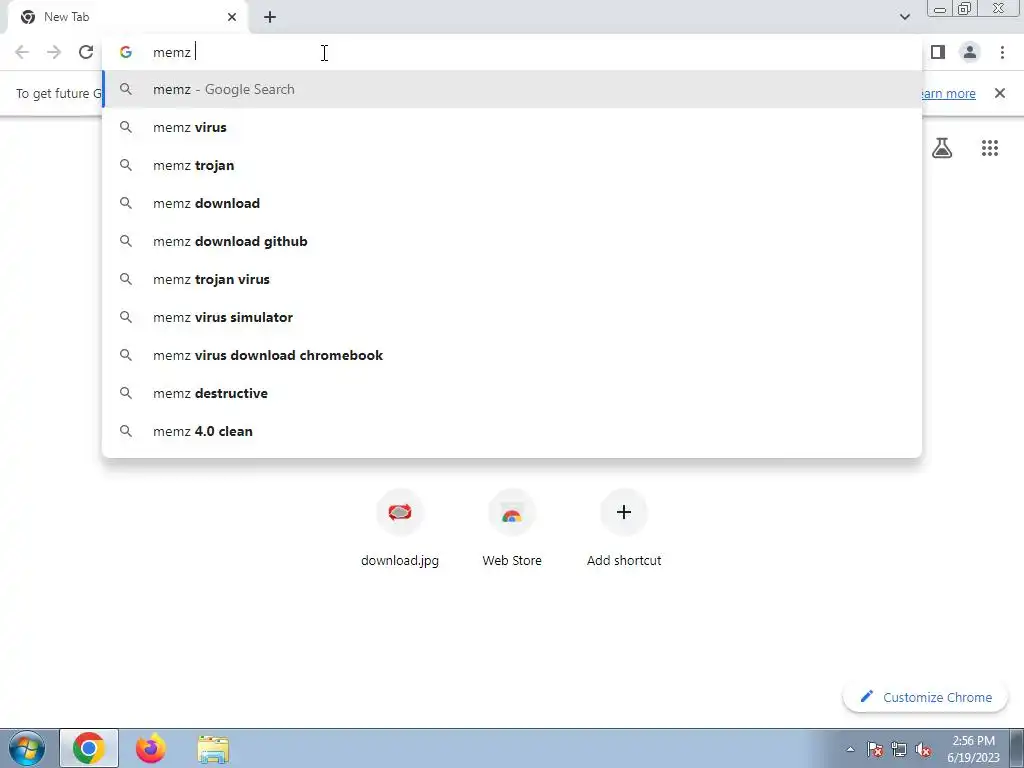Image resolution: width=1024 pixels, height=768 pixels.
Task: Click the address bar containing memz
Action: pyautogui.click(x=511, y=52)
